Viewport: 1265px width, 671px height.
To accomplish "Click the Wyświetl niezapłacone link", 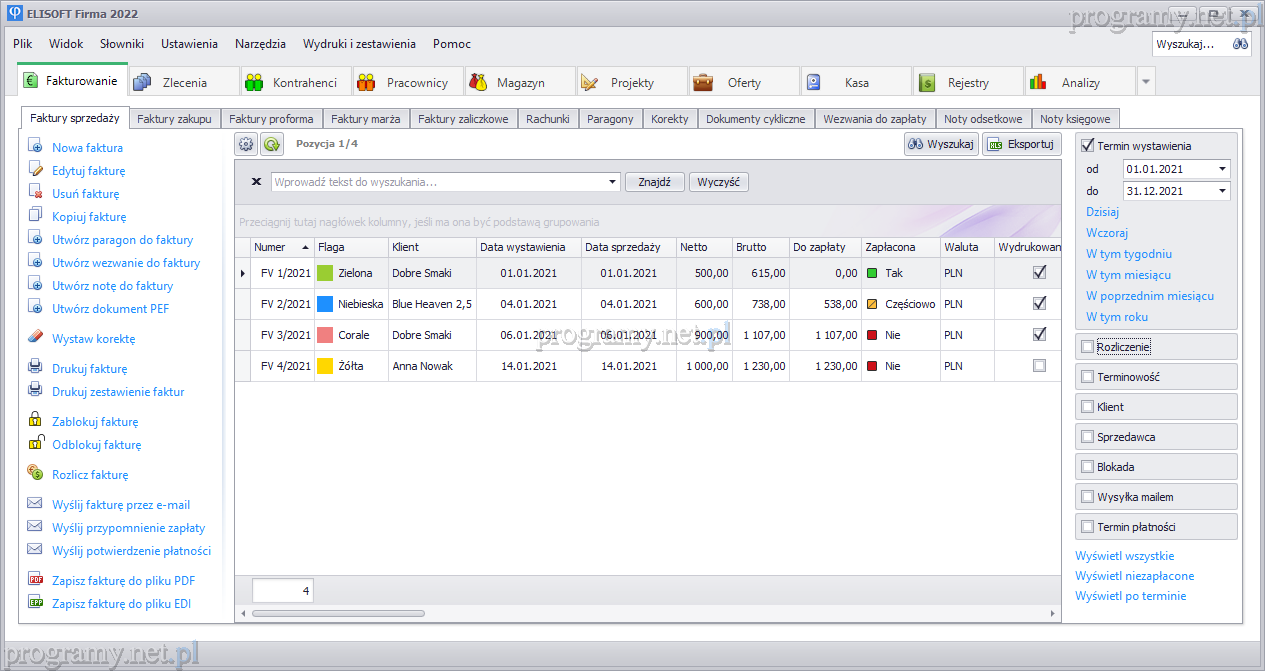I will 1134,576.
